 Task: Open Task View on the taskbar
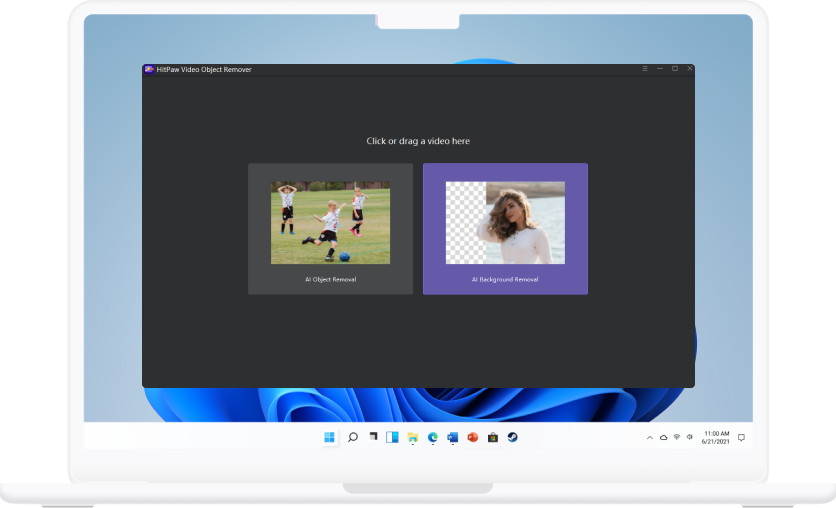[373, 437]
